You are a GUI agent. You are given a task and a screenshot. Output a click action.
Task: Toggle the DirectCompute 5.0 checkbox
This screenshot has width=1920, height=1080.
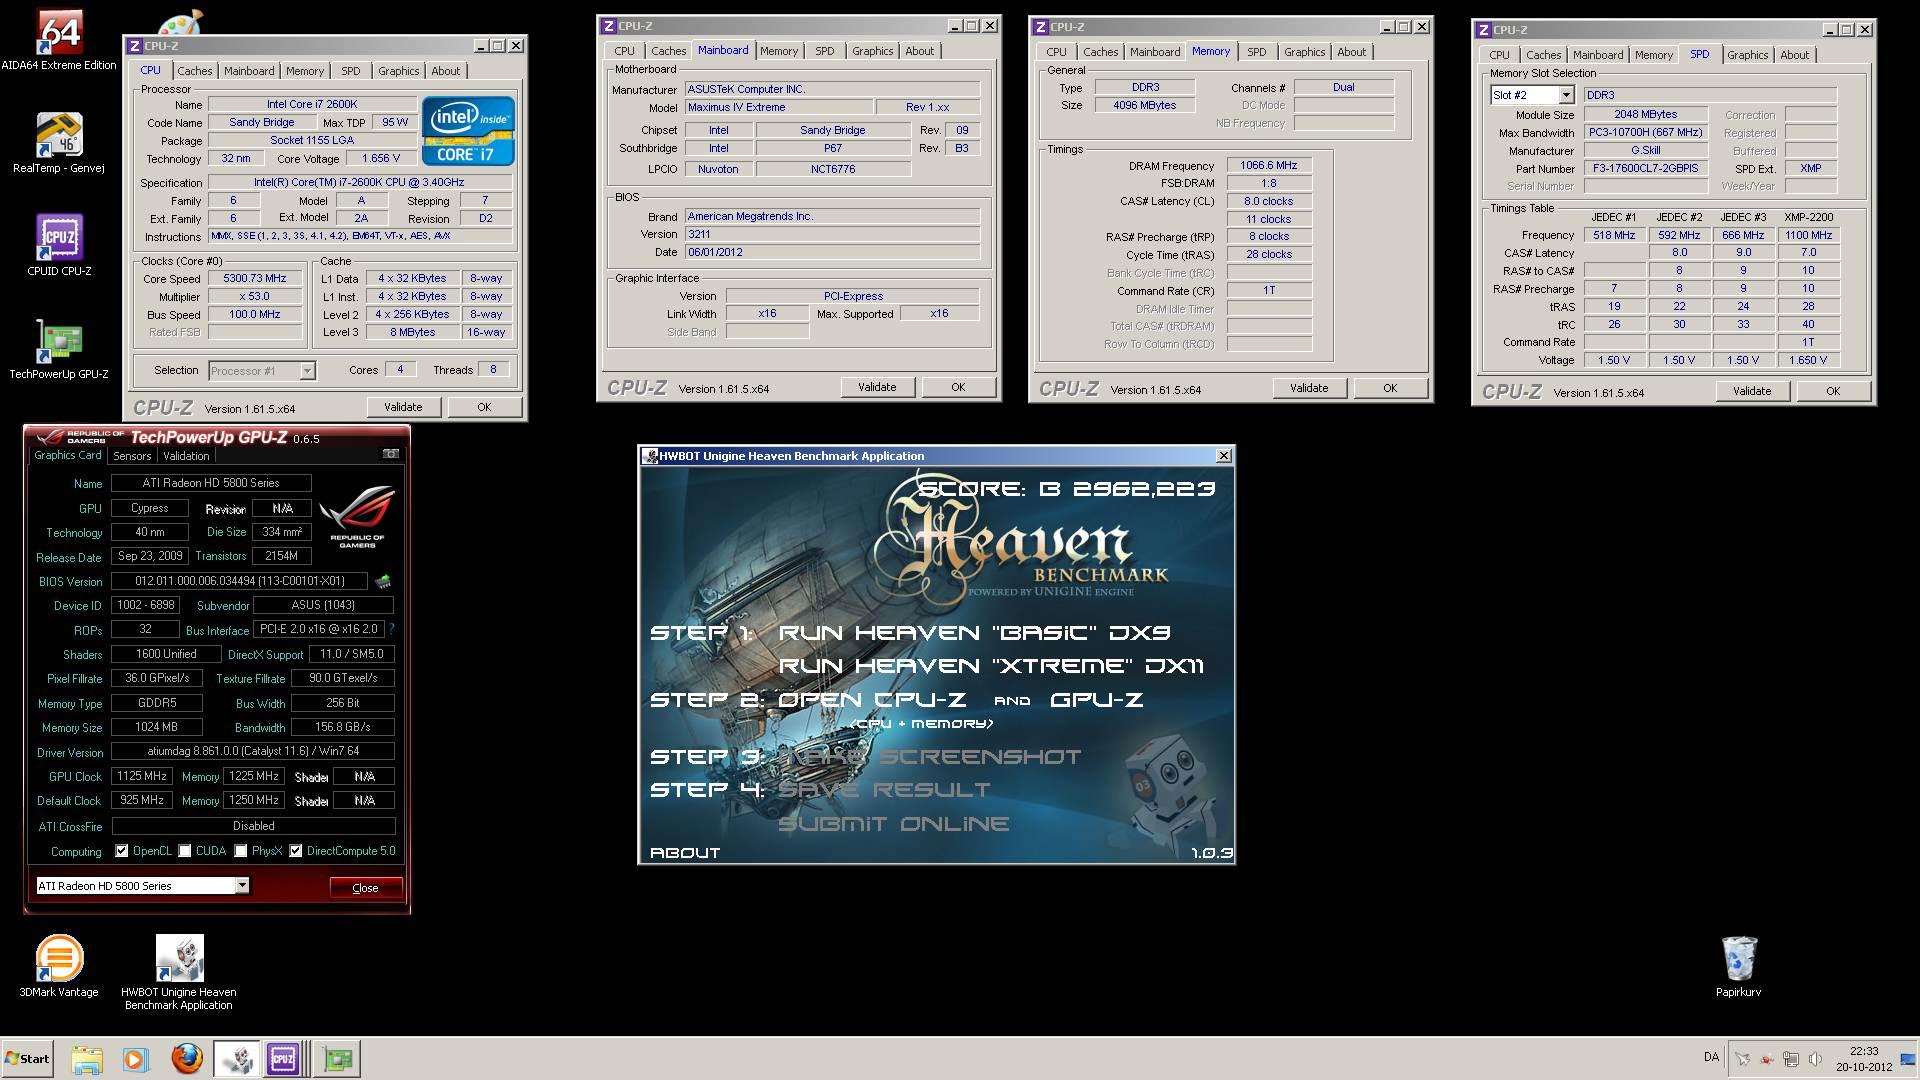pos(296,851)
